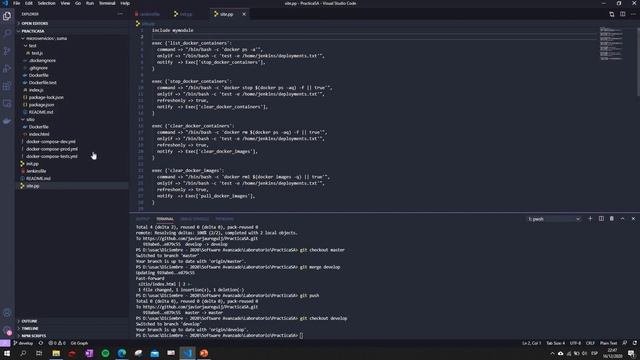Open the Accounts menu icon
The width and height of the screenshot is (640, 360).
coord(7,313)
